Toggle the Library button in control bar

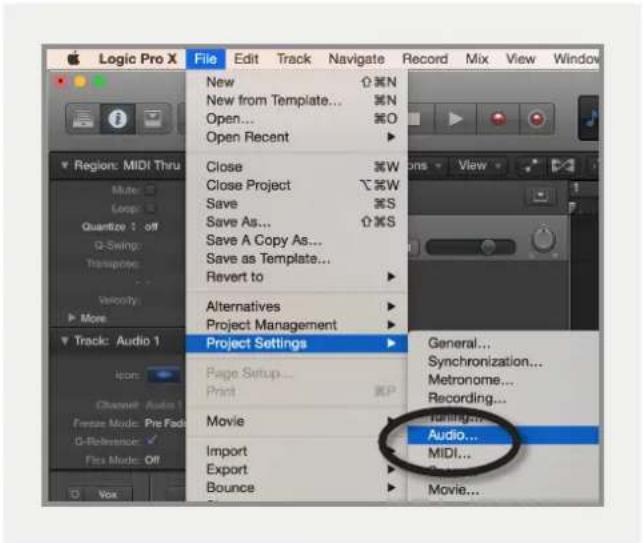click(x=83, y=119)
